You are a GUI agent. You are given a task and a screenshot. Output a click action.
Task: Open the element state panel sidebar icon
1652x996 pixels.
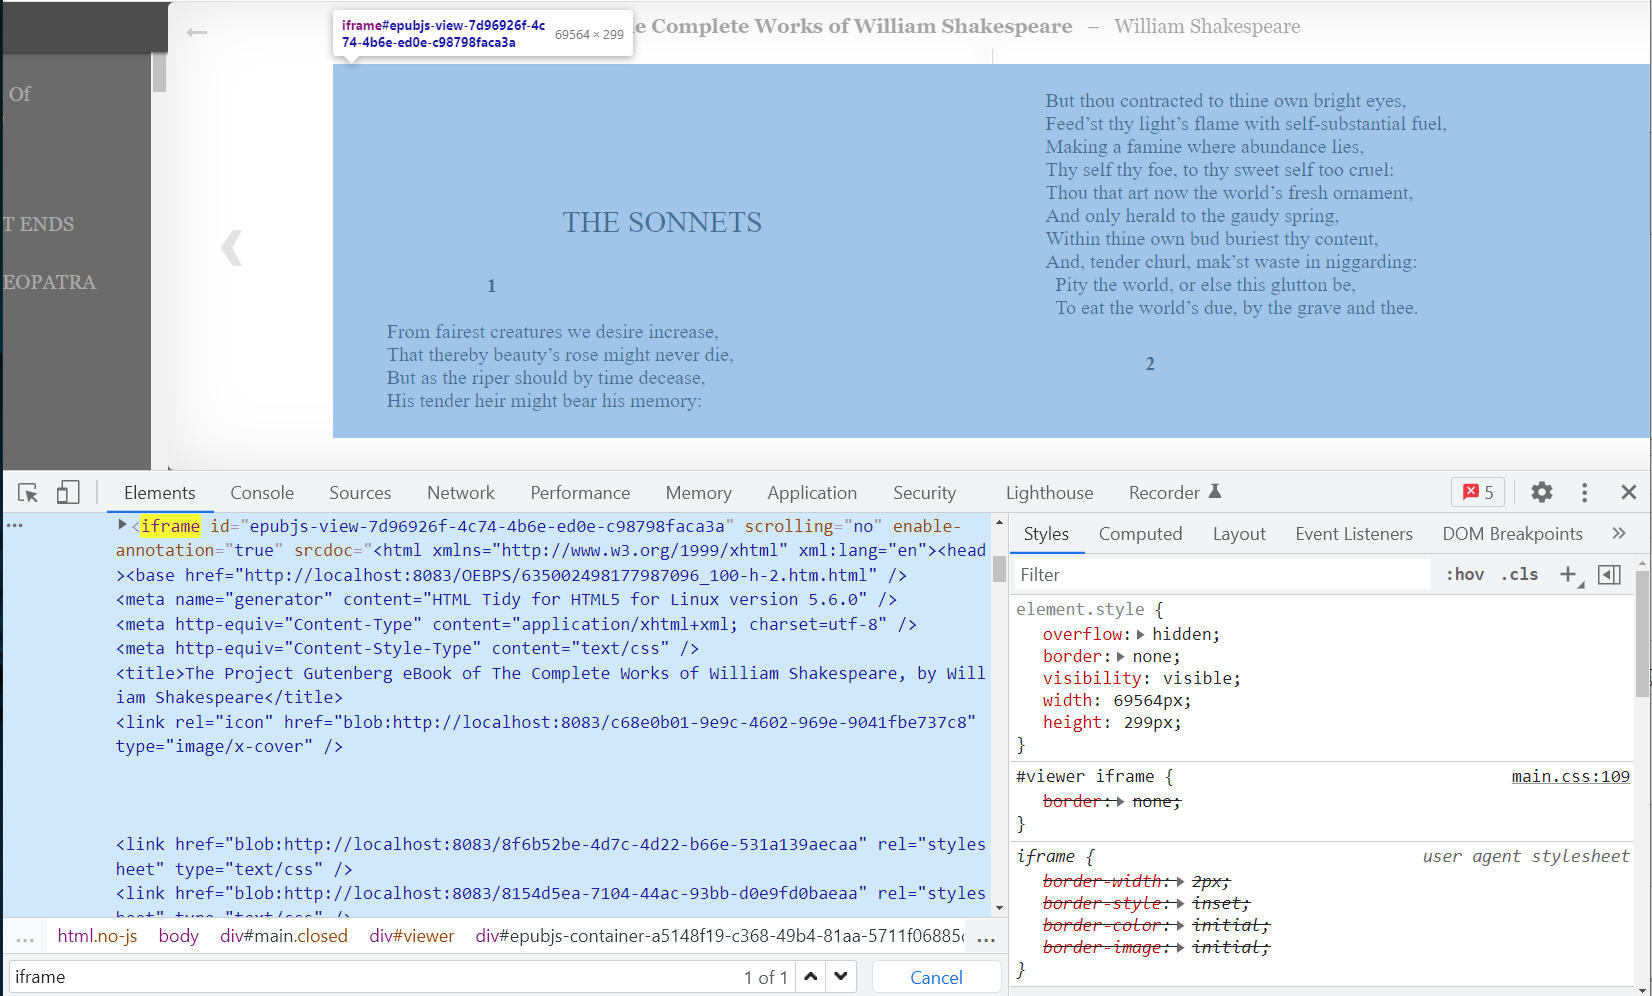click(x=1609, y=574)
